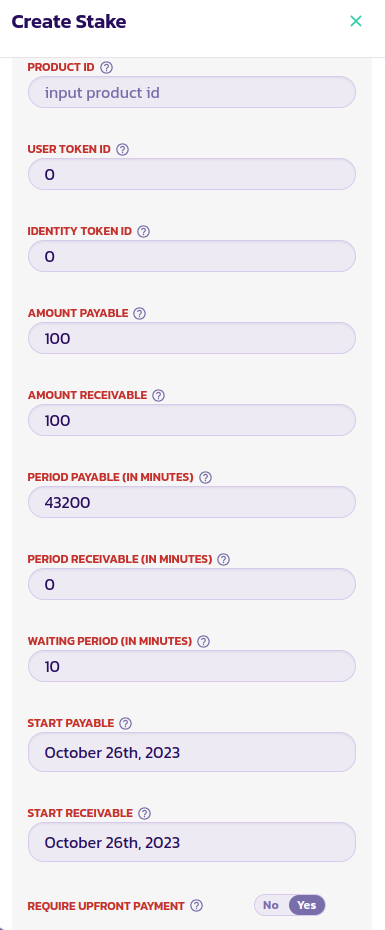Click Period Receivable question mark icon
The height and width of the screenshot is (930, 385).
[224, 559]
